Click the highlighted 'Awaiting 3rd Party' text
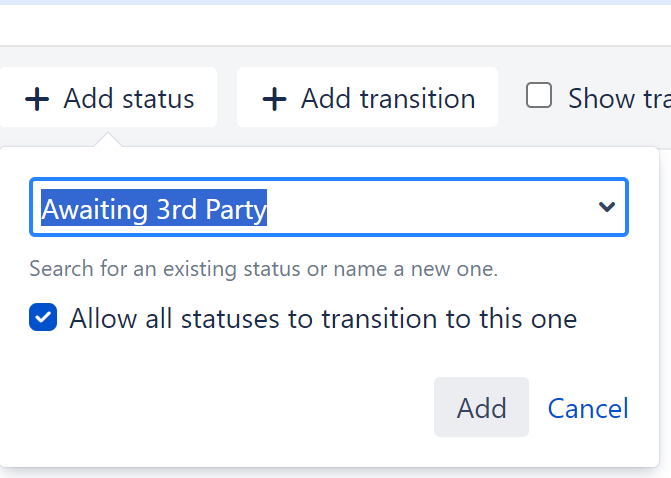Image resolution: width=671 pixels, height=478 pixels. [154, 209]
